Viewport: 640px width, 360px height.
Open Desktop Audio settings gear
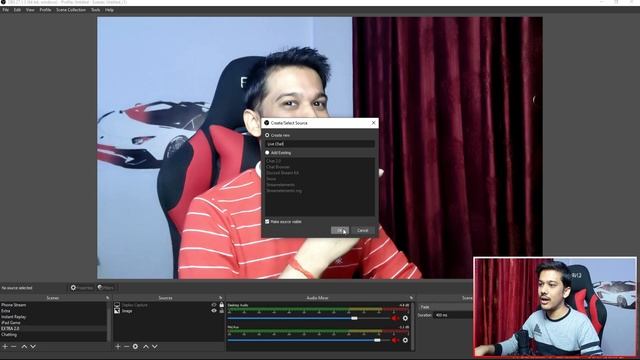(x=405, y=318)
